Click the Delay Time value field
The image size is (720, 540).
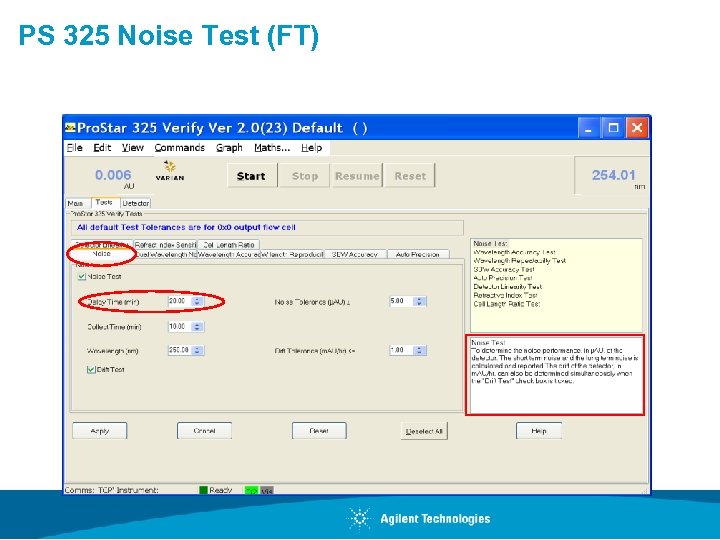pyautogui.click(x=180, y=301)
